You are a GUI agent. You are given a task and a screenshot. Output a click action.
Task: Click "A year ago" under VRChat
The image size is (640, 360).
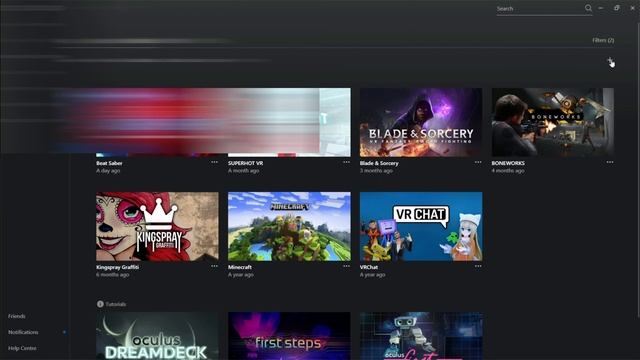(373, 275)
